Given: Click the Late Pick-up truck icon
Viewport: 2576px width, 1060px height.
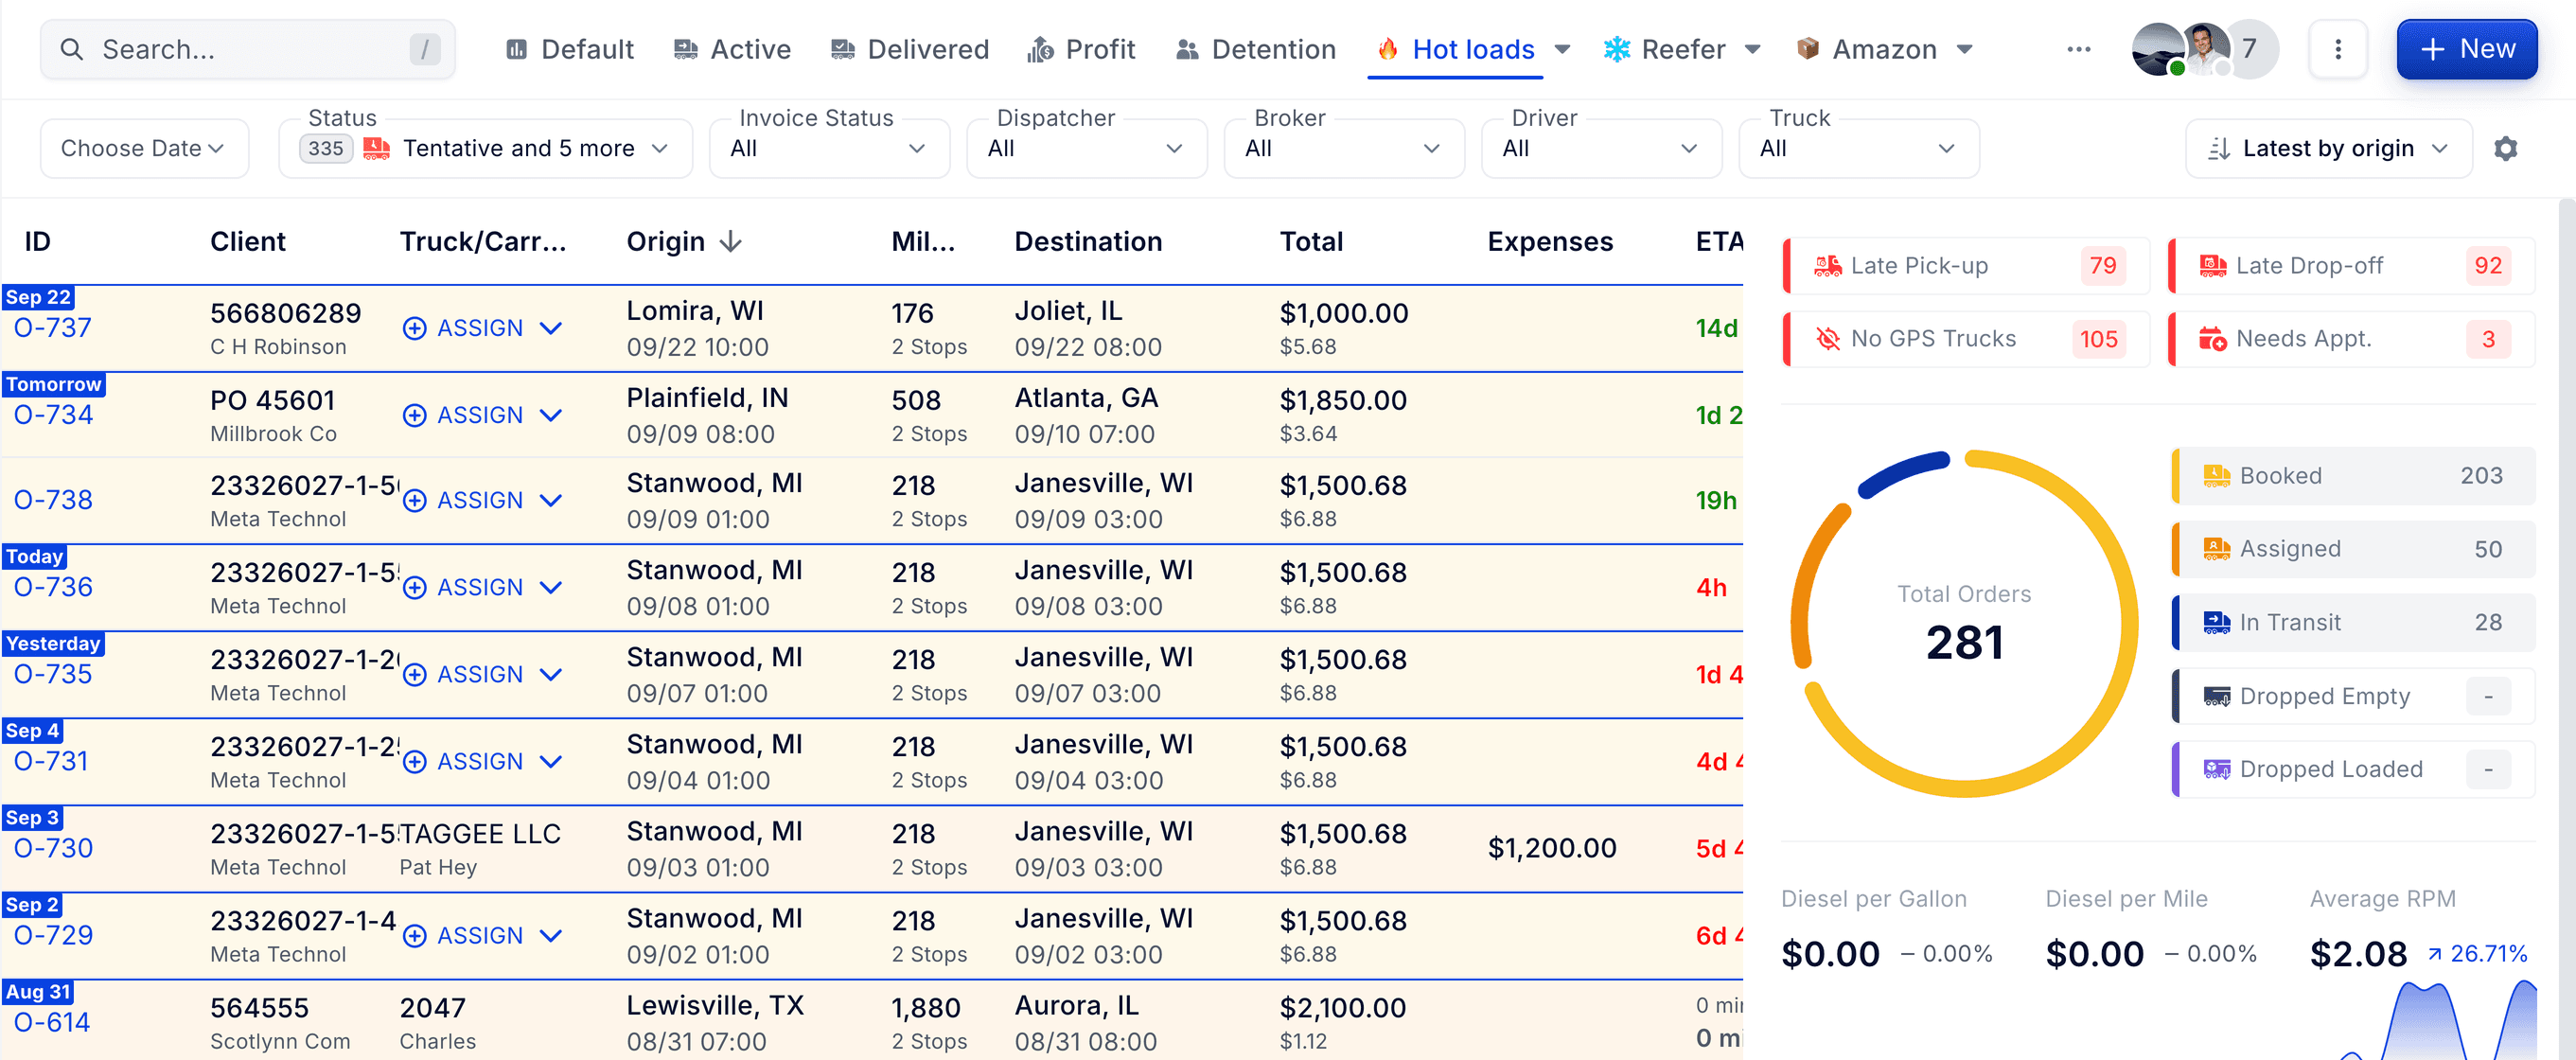Looking at the screenshot, I should [x=1827, y=266].
